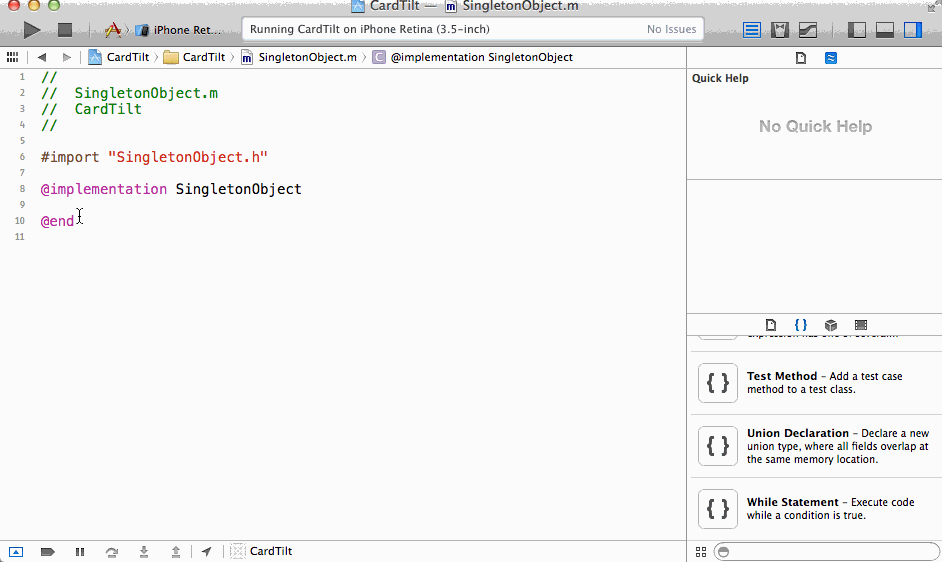
Task: Switch to the Assistant editor
Action: [x=780, y=29]
